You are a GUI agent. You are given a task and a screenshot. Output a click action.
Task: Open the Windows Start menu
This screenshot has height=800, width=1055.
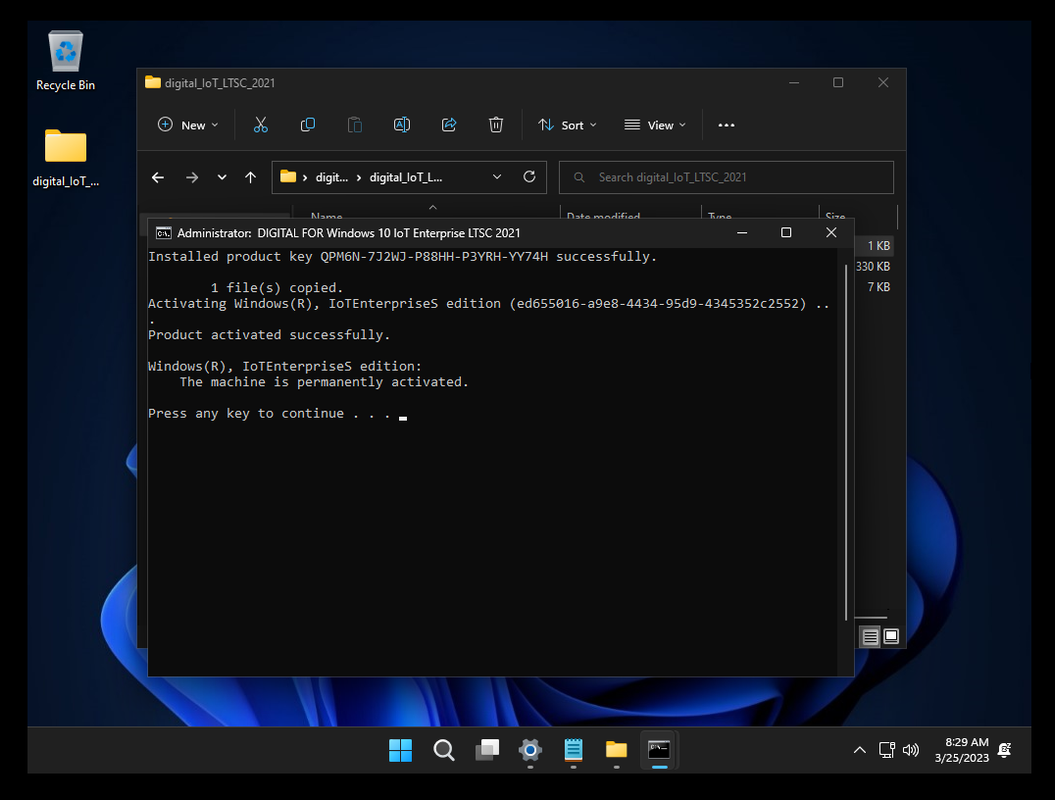[400, 750]
